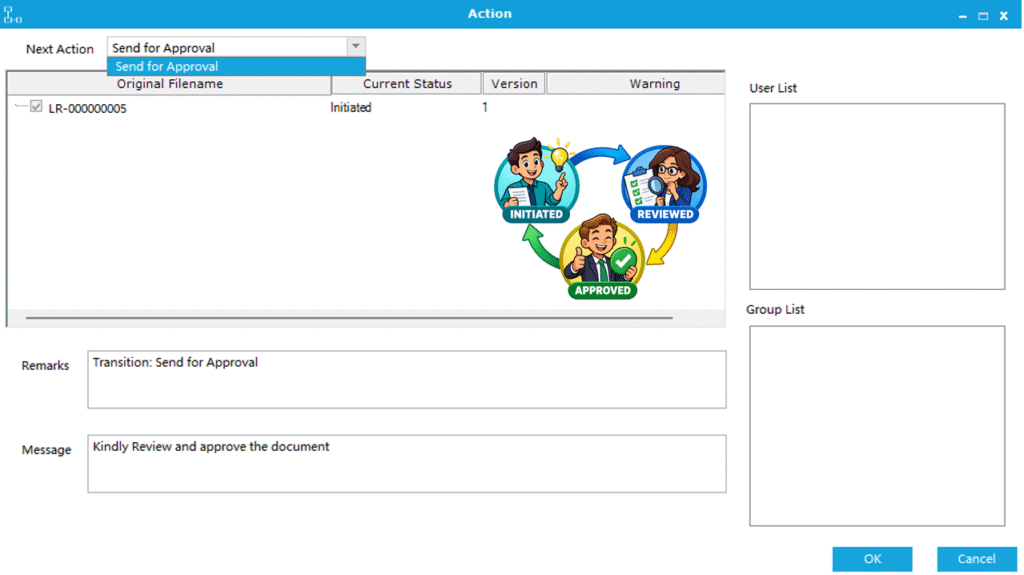Image resolution: width=1024 pixels, height=575 pixels.
Task: Toggle the LR-000000005 checkbox
Action: [36, 107]
